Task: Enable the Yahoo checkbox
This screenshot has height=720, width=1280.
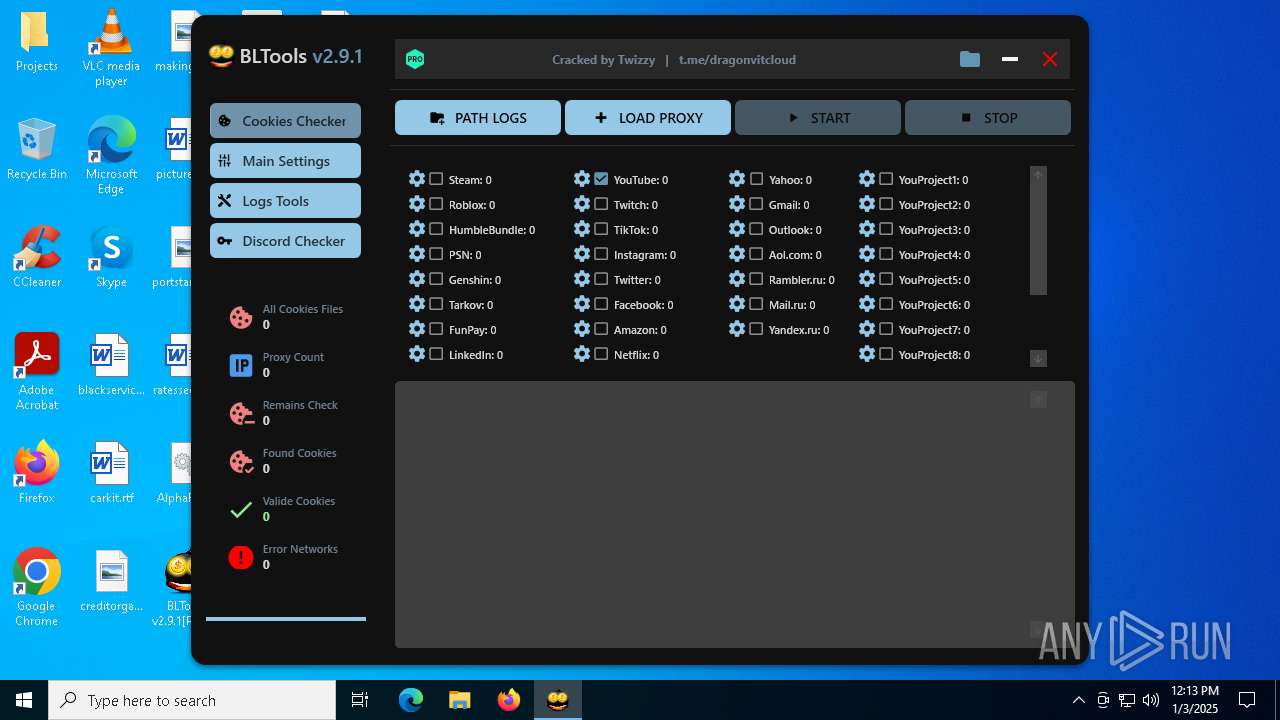Action: (x=756, y=179)
